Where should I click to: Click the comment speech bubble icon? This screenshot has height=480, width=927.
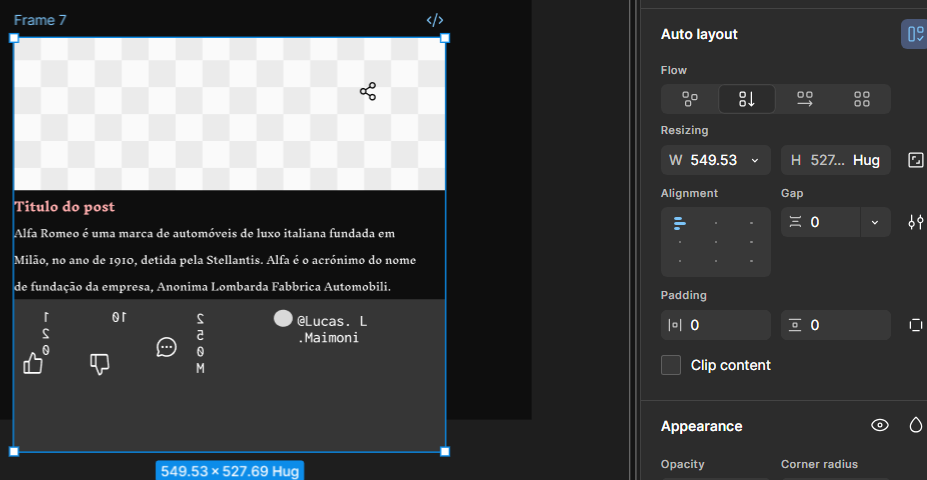click(166, 347)
